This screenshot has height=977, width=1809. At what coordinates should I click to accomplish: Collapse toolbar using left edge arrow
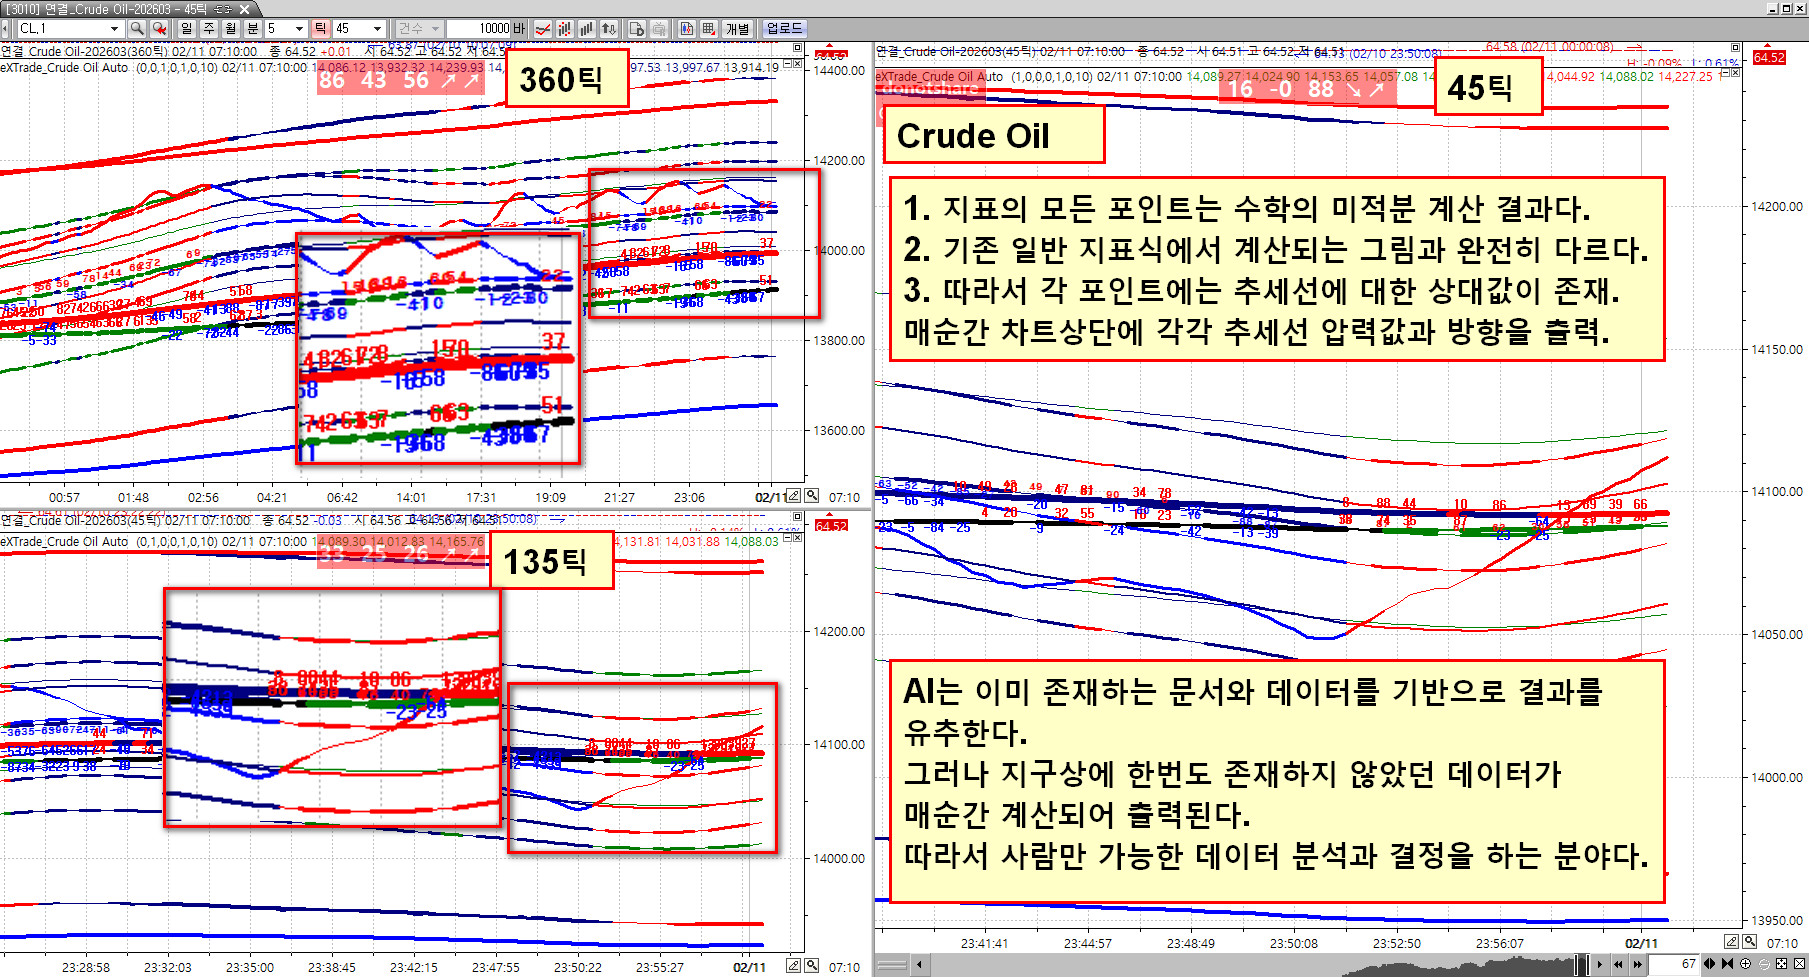[4, 28]
